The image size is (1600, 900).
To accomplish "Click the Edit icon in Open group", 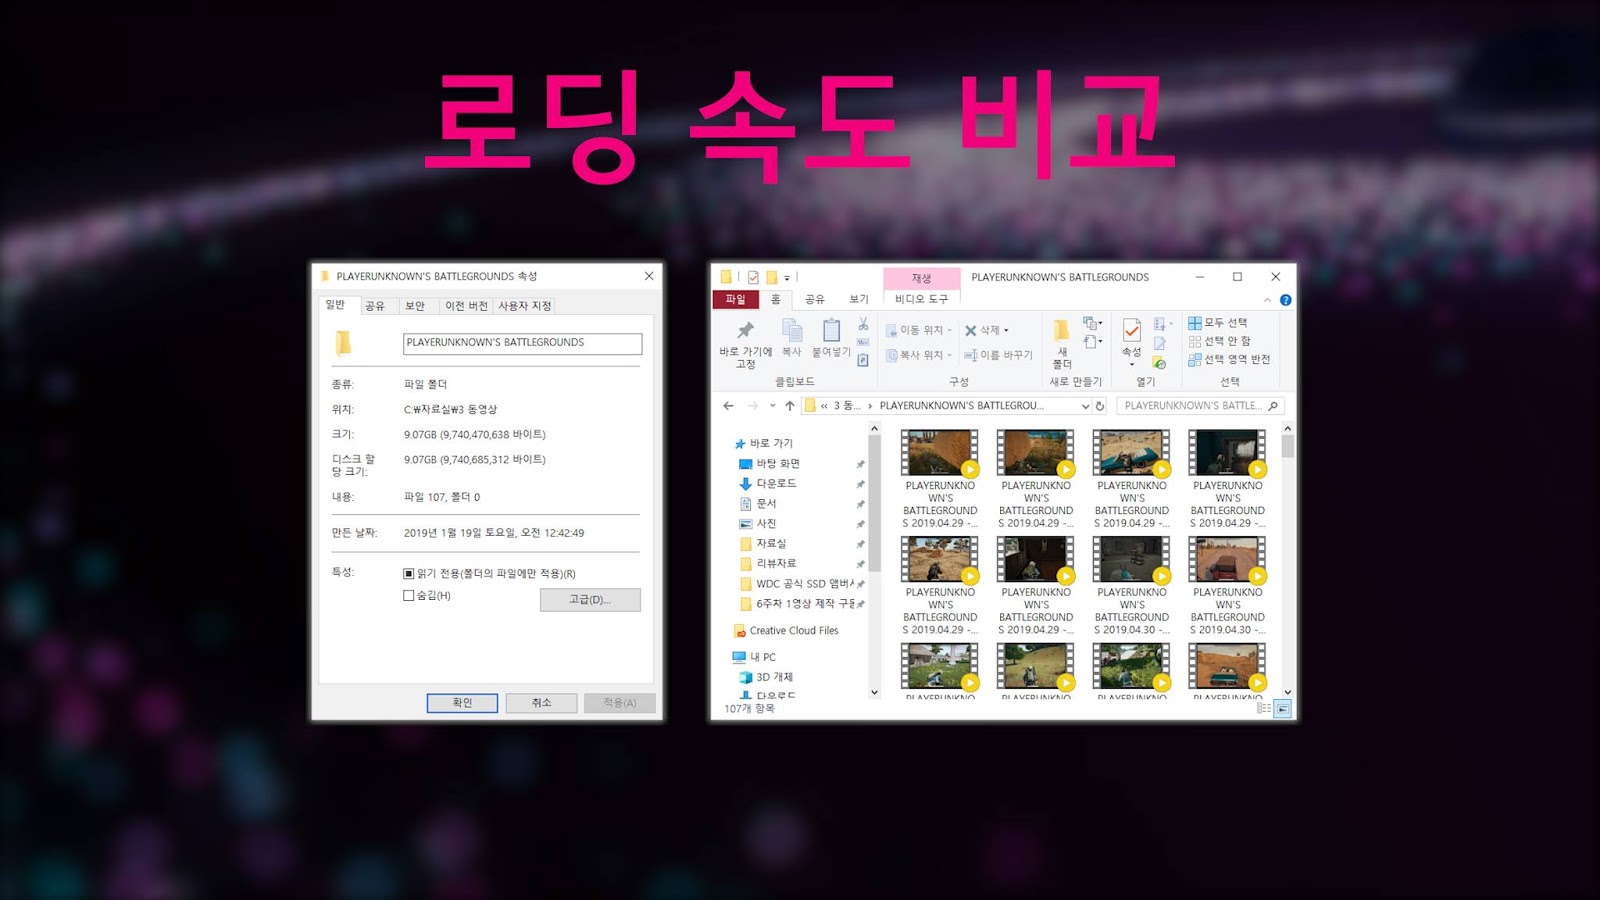I will pyautogui.click(x=1159, y=343).
